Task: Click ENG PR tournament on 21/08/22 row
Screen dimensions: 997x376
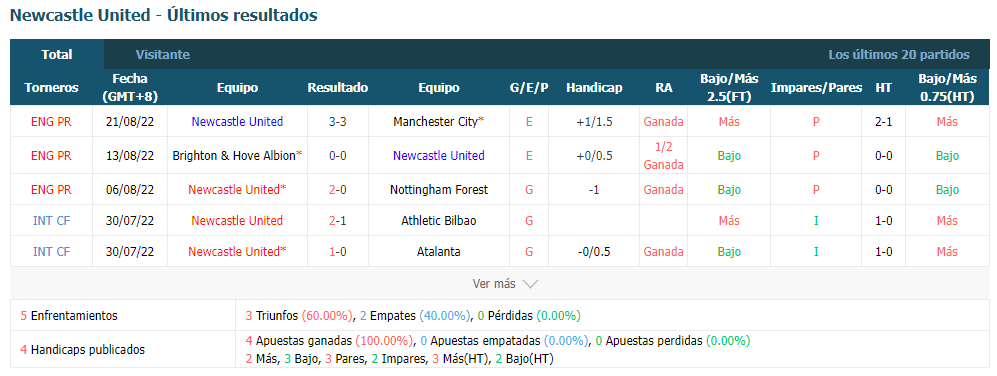Action: 52,122
